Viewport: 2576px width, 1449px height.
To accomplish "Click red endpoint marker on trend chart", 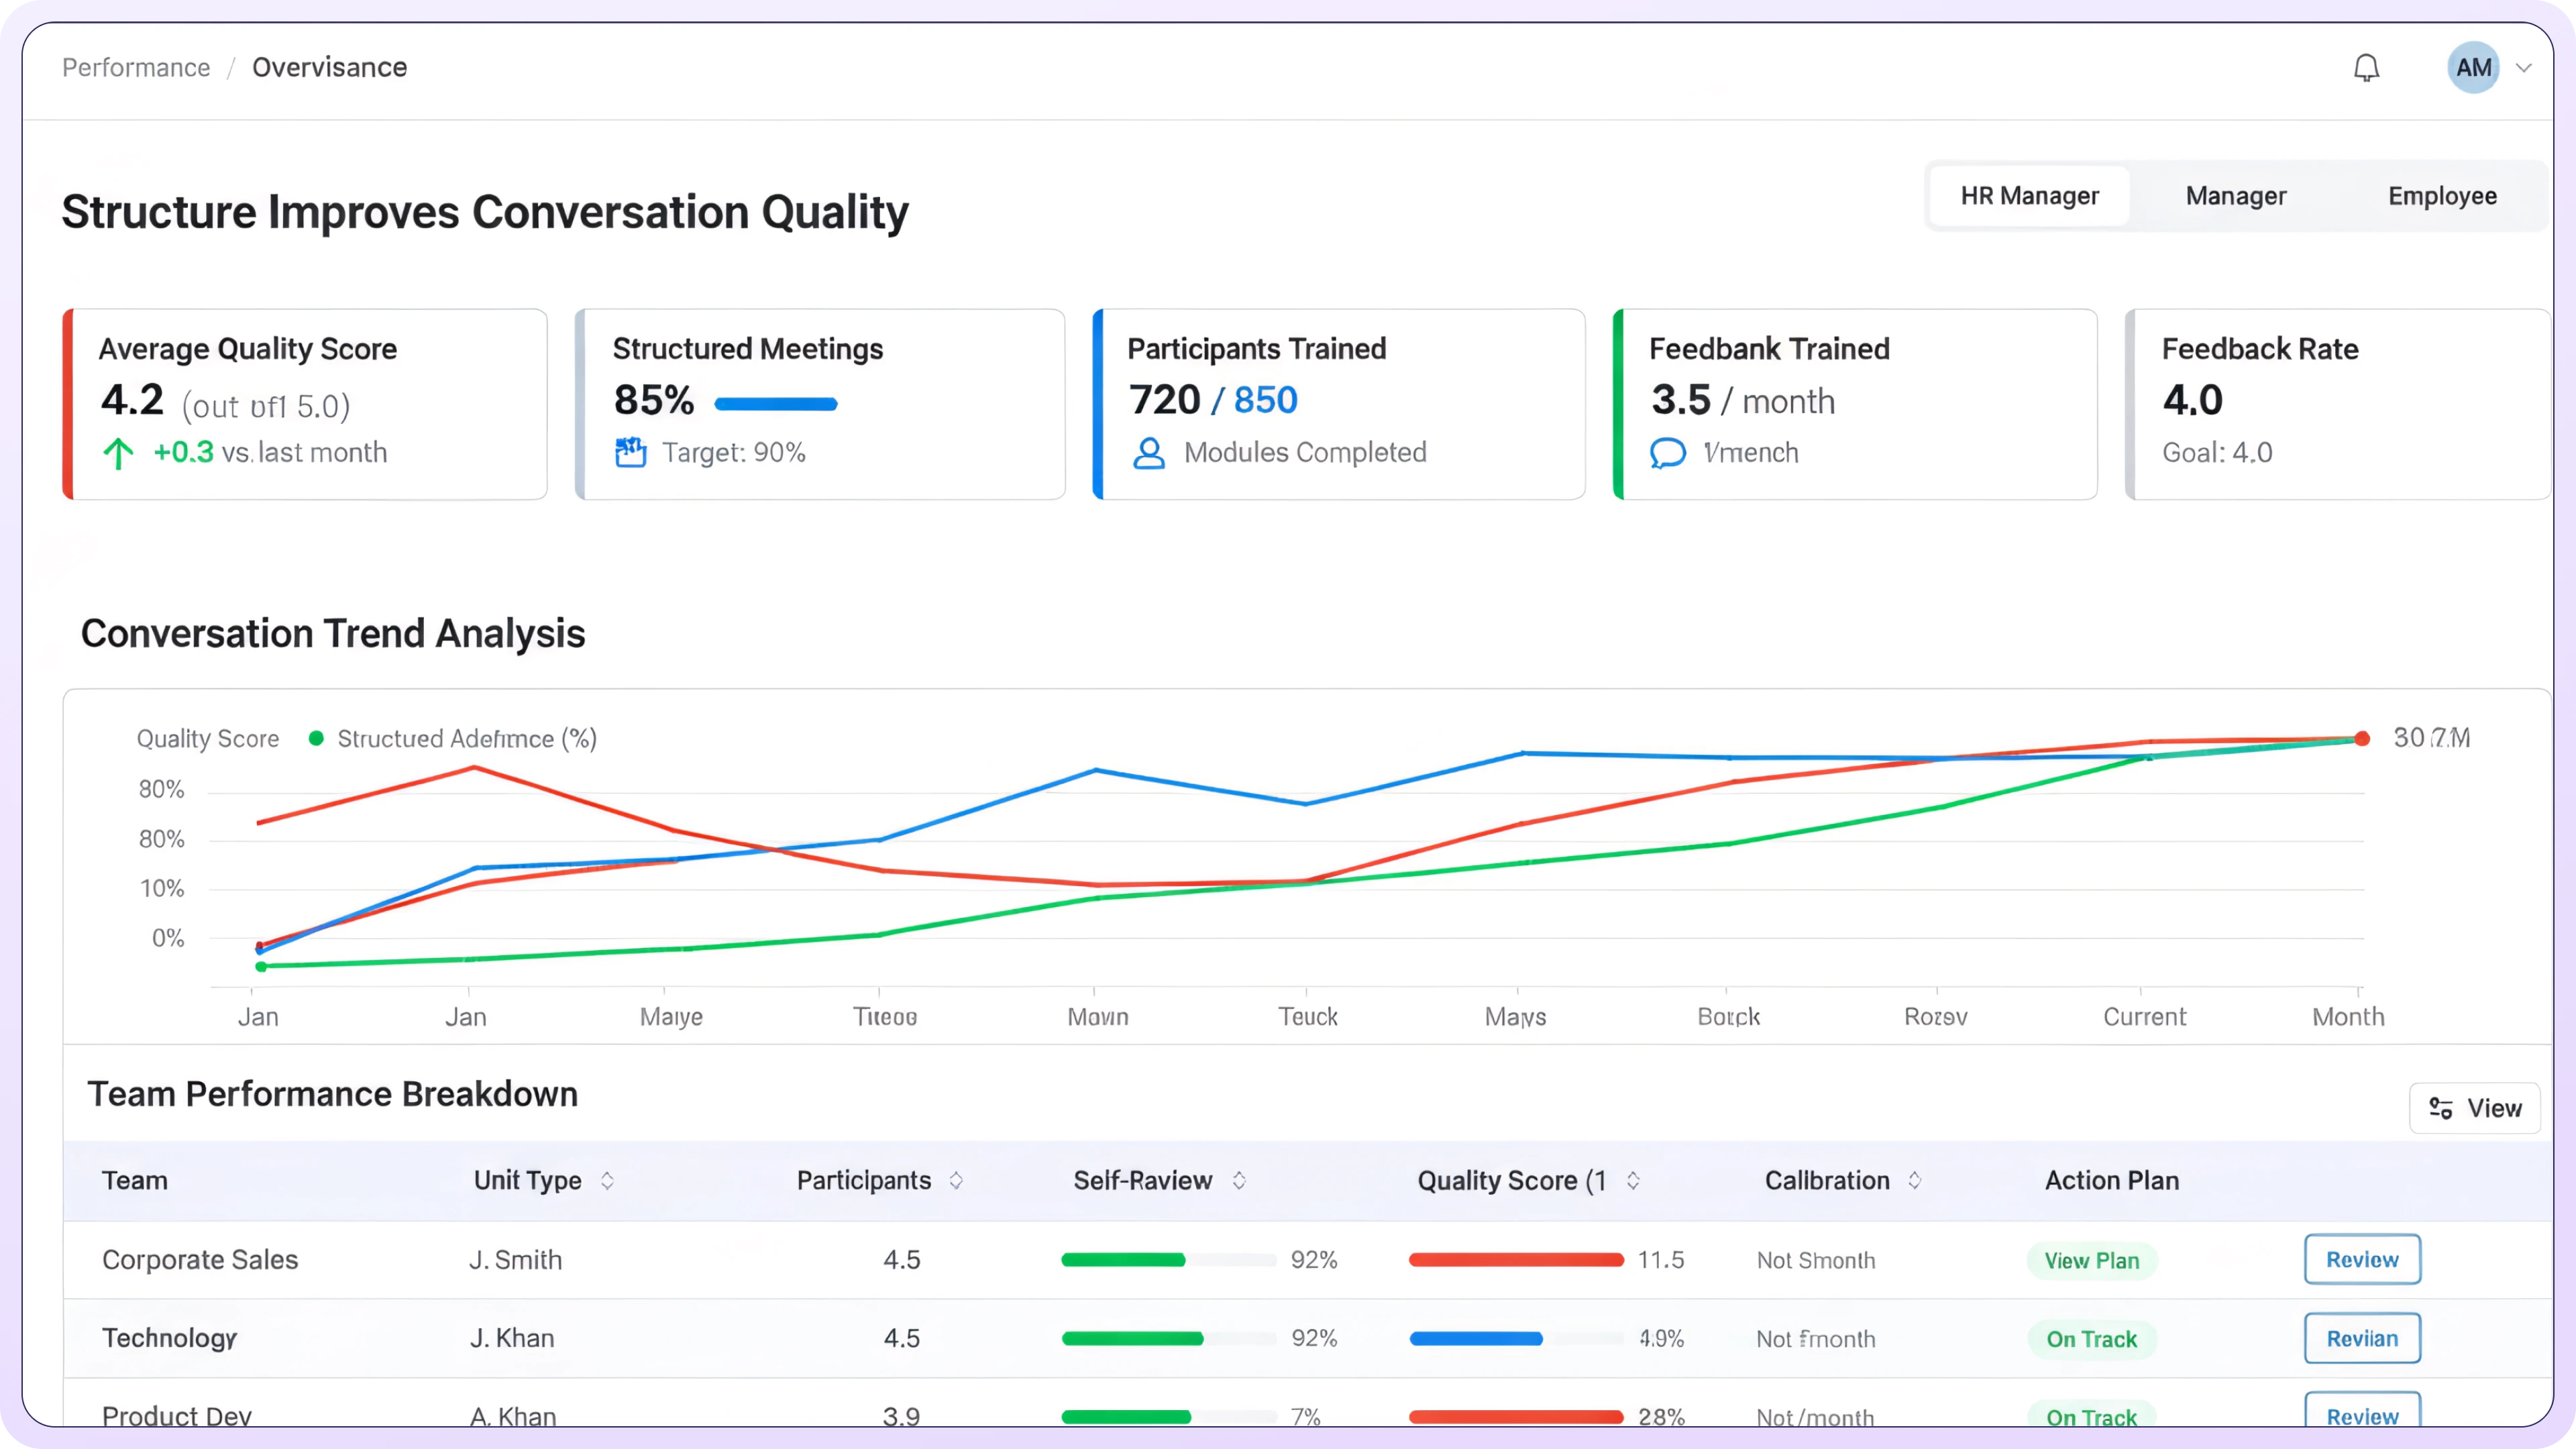I will click(x=2362, y=738).
